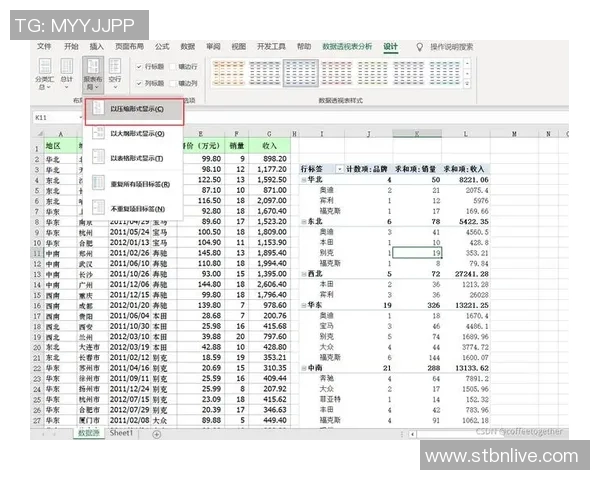Collapse the 华东 pivot group
Viewport: 600px width, 480px height.
[304, 305]
